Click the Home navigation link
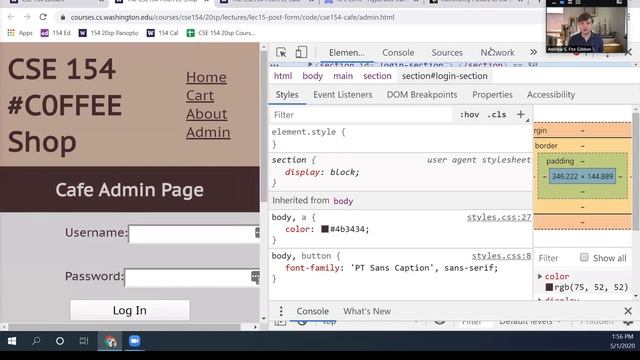Screen dimensions: 640x360 (x=206, y=77)
